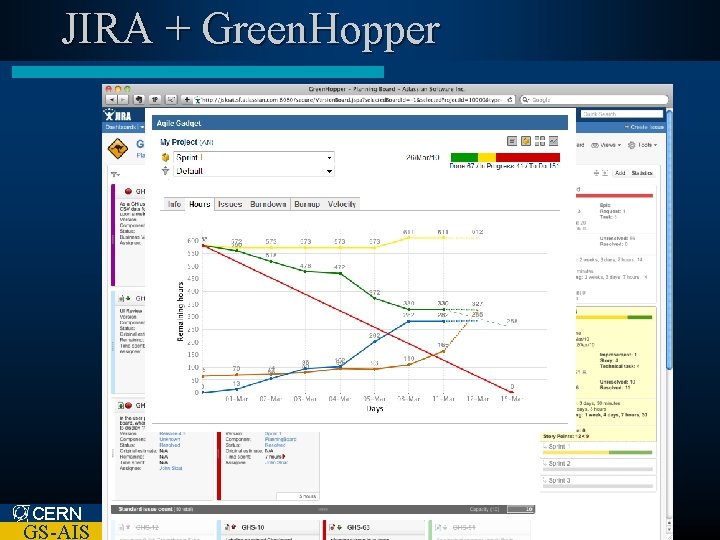Click the My Project title link

tap(179, 142)
